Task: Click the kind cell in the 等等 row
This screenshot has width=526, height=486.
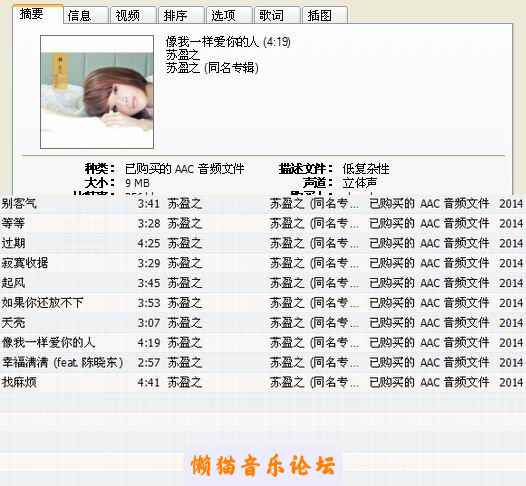Action: pos(429,223)
